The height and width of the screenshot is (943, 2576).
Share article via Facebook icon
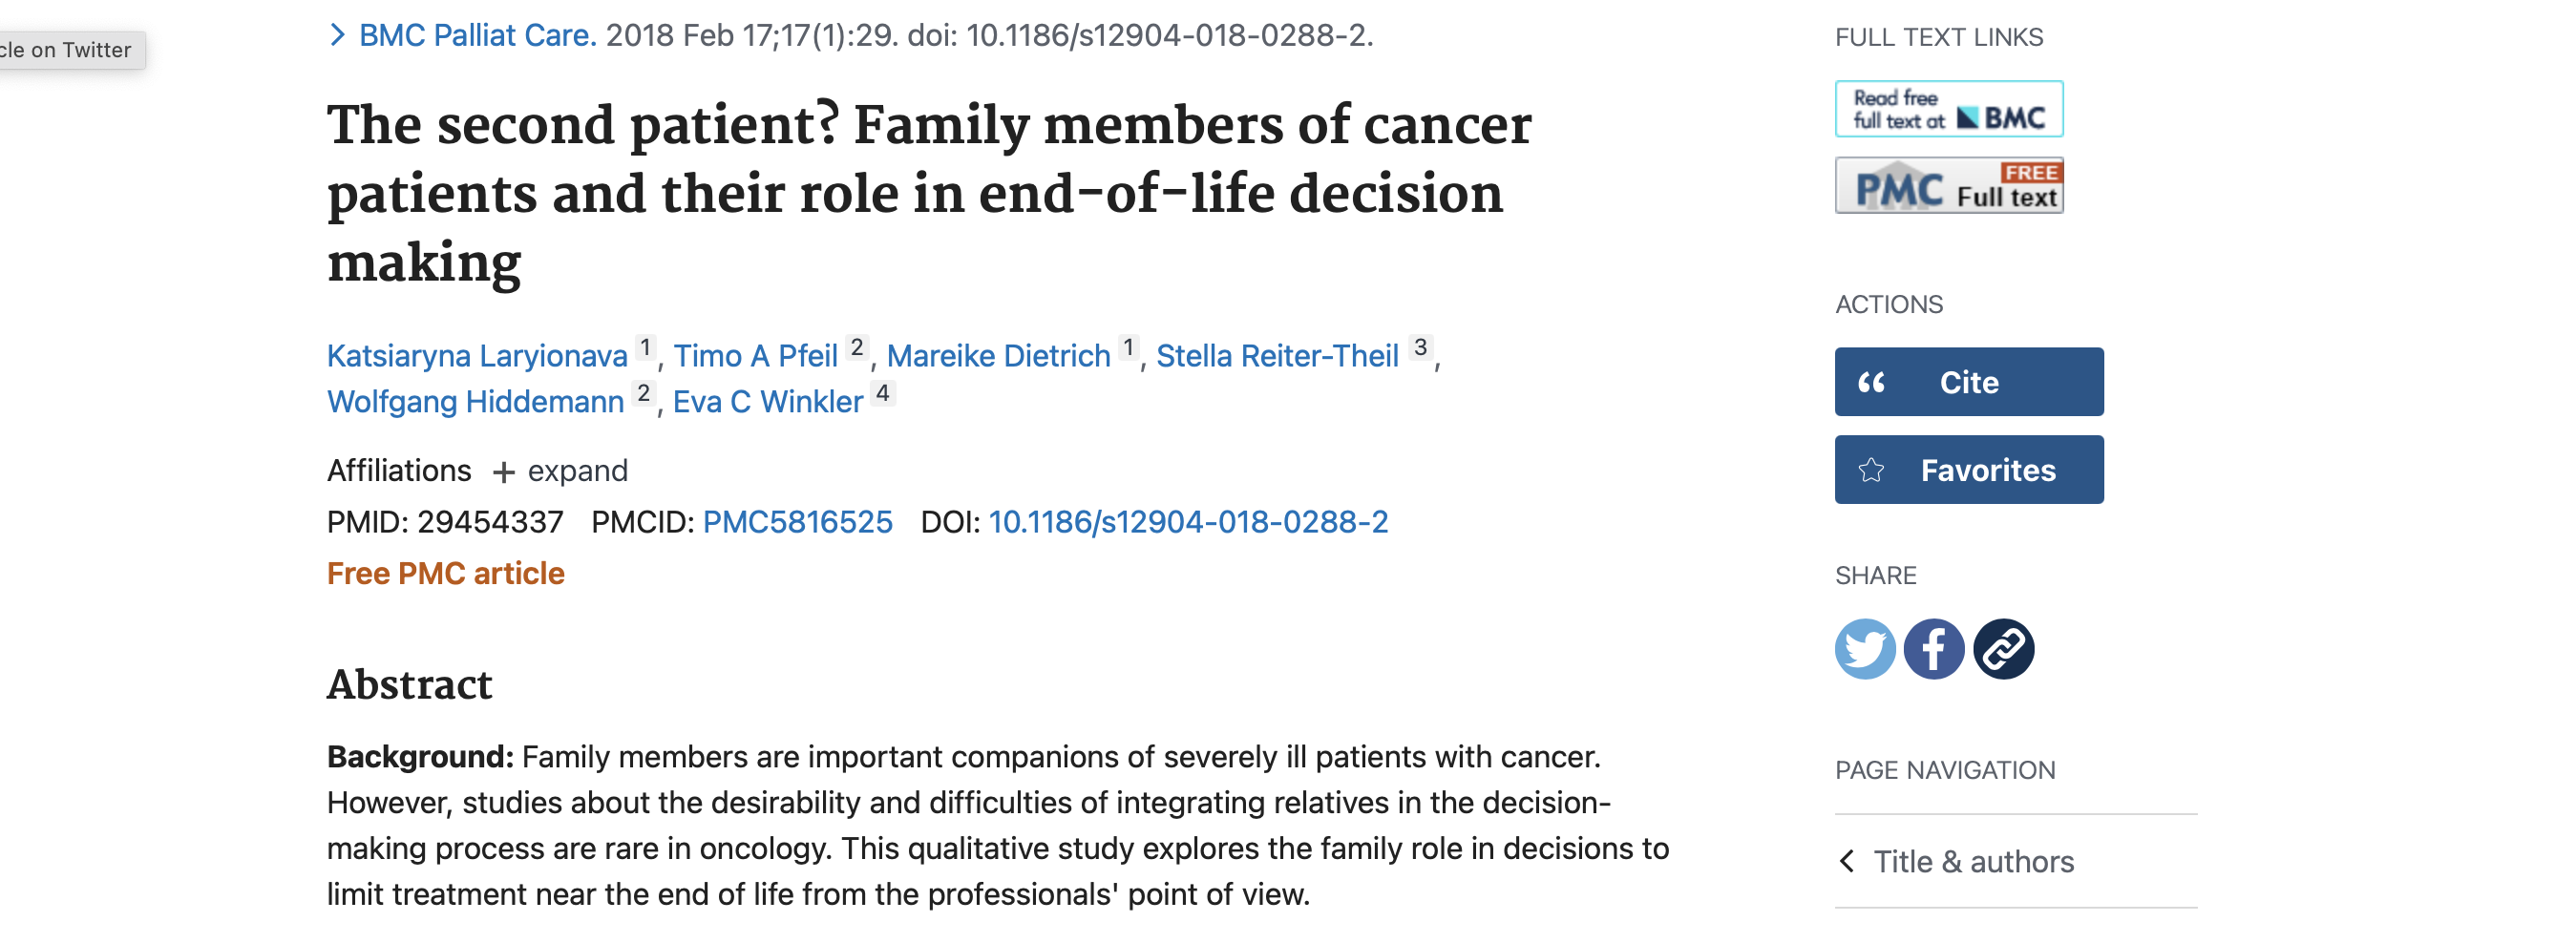pyautogui.click(x=1933, y=649)
